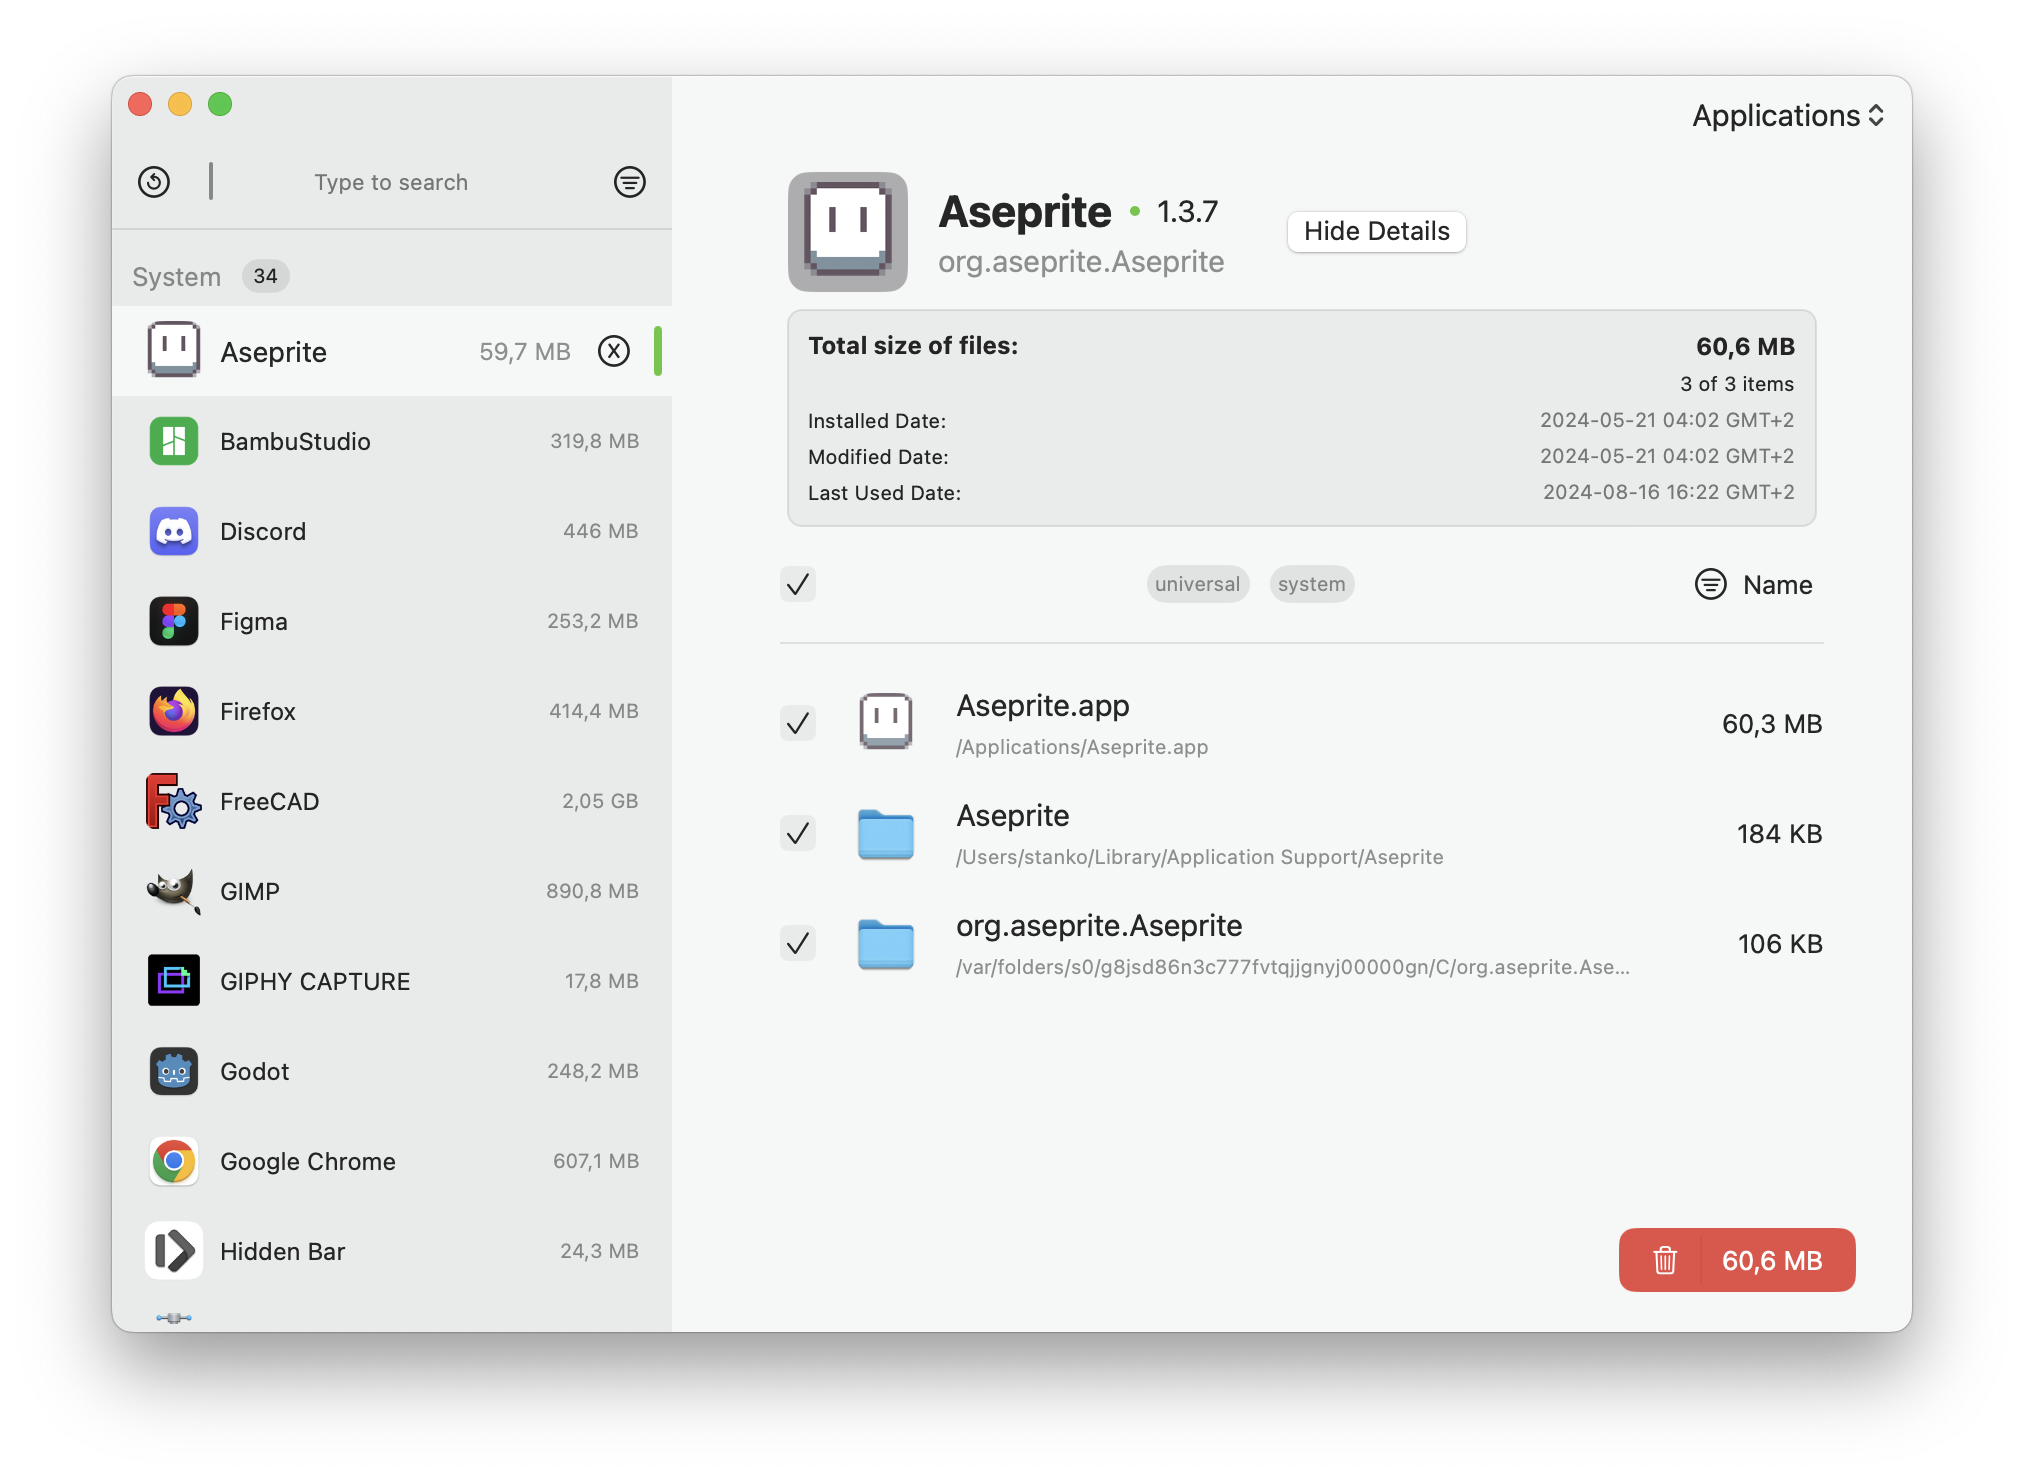Image resolution: width=2024 pixels, height=1480 pixels.
Task: Click the Aseprite.app file icon
Action: (886, 721)
